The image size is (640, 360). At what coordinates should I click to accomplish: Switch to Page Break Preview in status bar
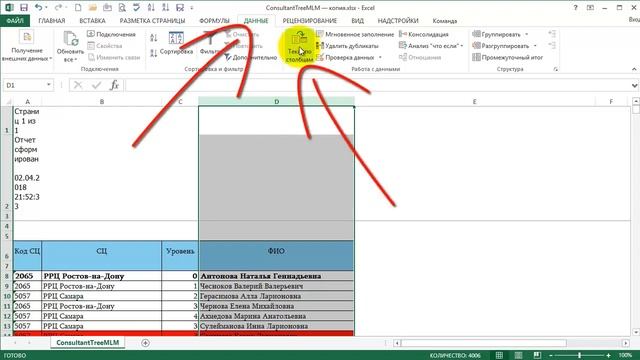pos(537,355)
